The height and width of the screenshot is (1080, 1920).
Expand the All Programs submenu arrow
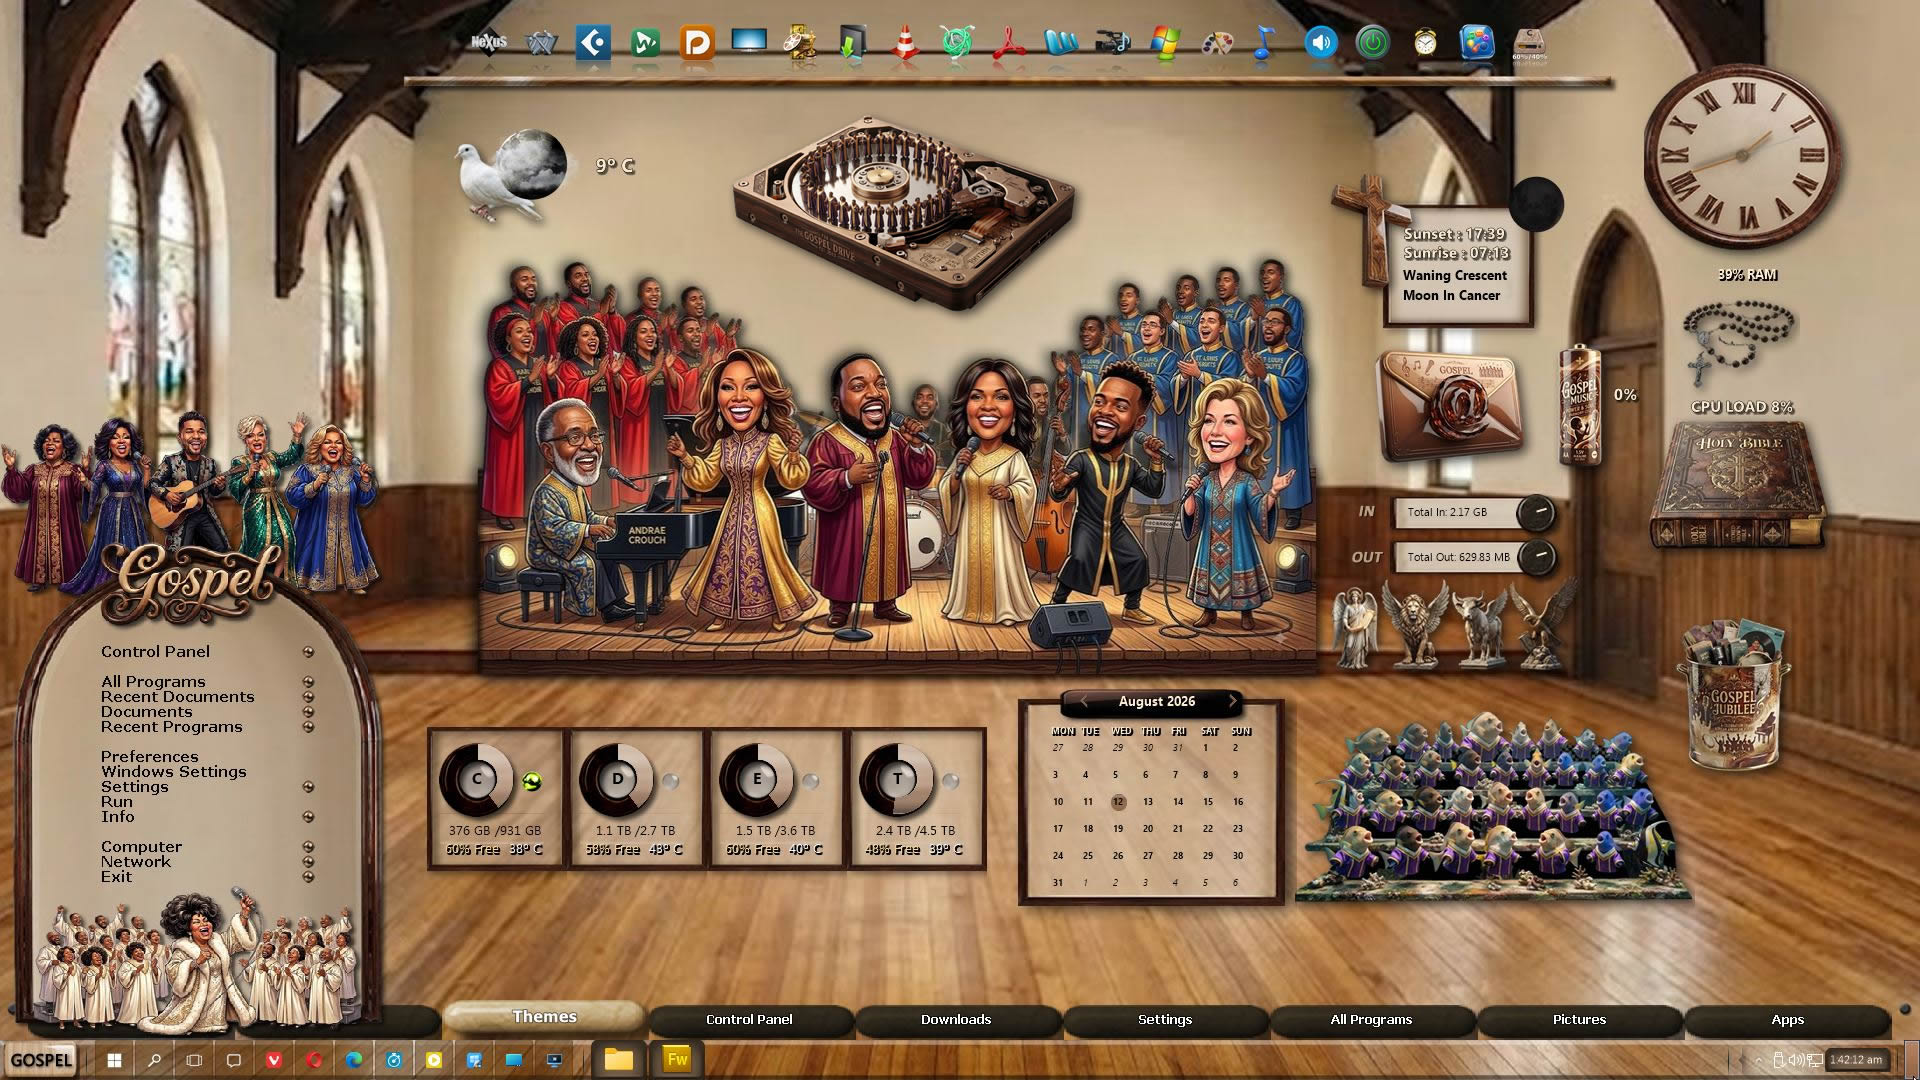[308, 682]
